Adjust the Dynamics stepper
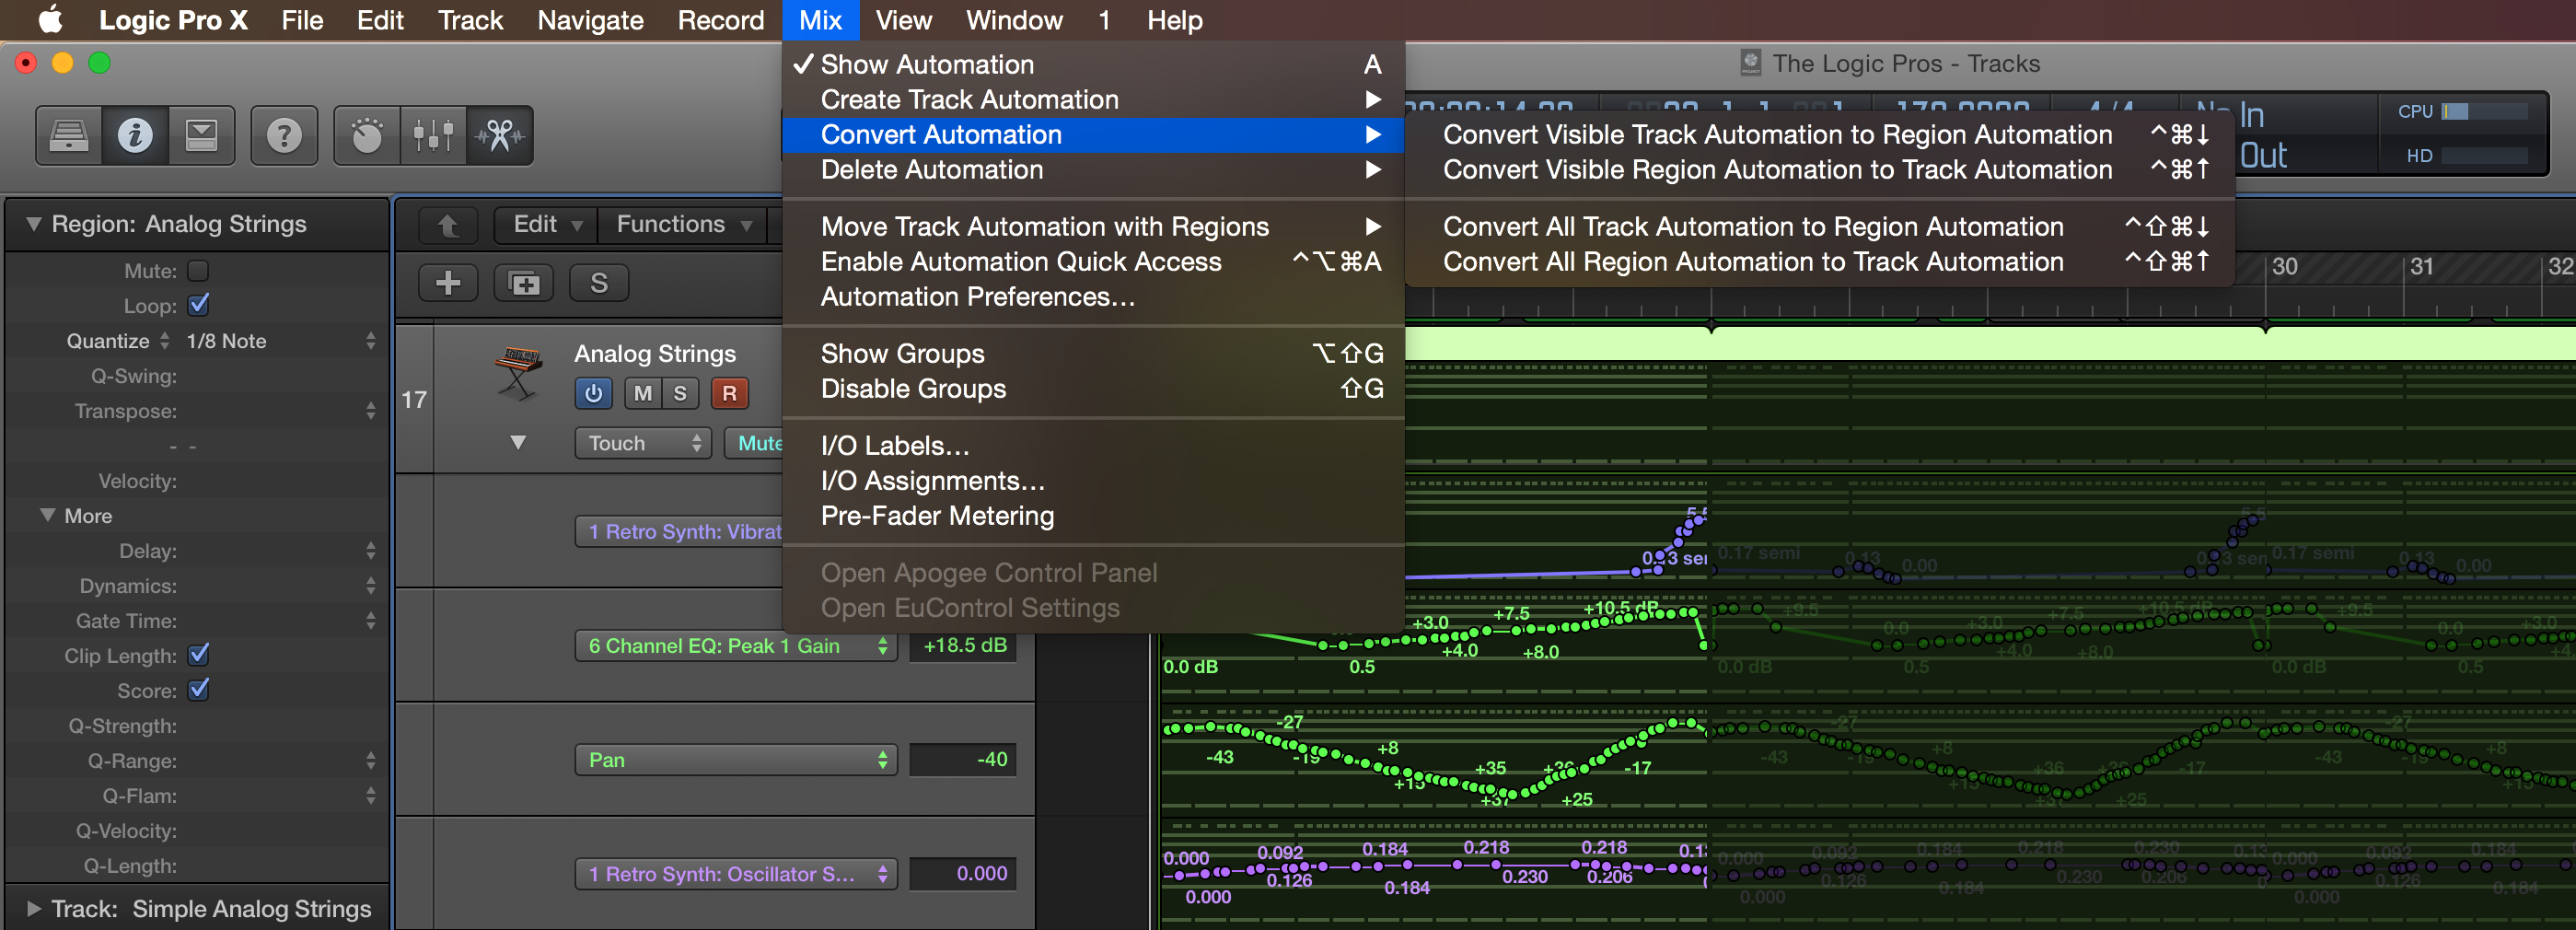Viewport: 2576px width, 930px height. (x=371, y=586)
